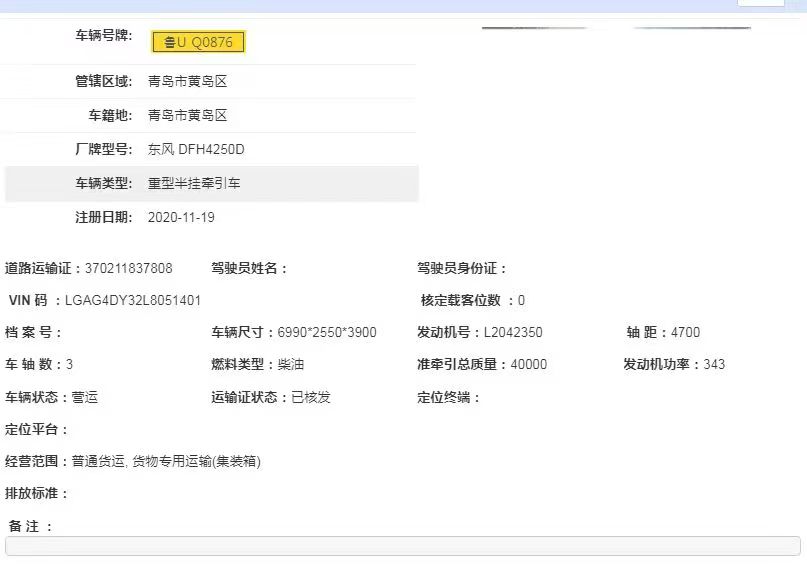Image resolution: width=807 pixels, height=564 pixels.
Task: Click the 管辖区域 value 青岛市黄岛区
Action: pyautogui.click(x=187, y=82)
